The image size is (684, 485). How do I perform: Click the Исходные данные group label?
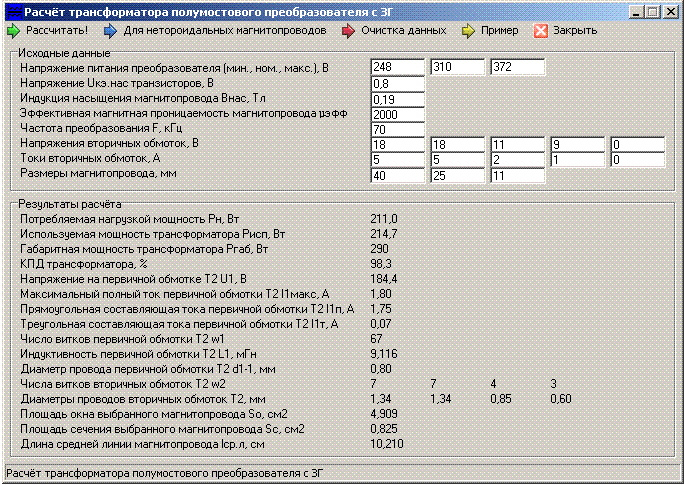click(x=64, y=53)
